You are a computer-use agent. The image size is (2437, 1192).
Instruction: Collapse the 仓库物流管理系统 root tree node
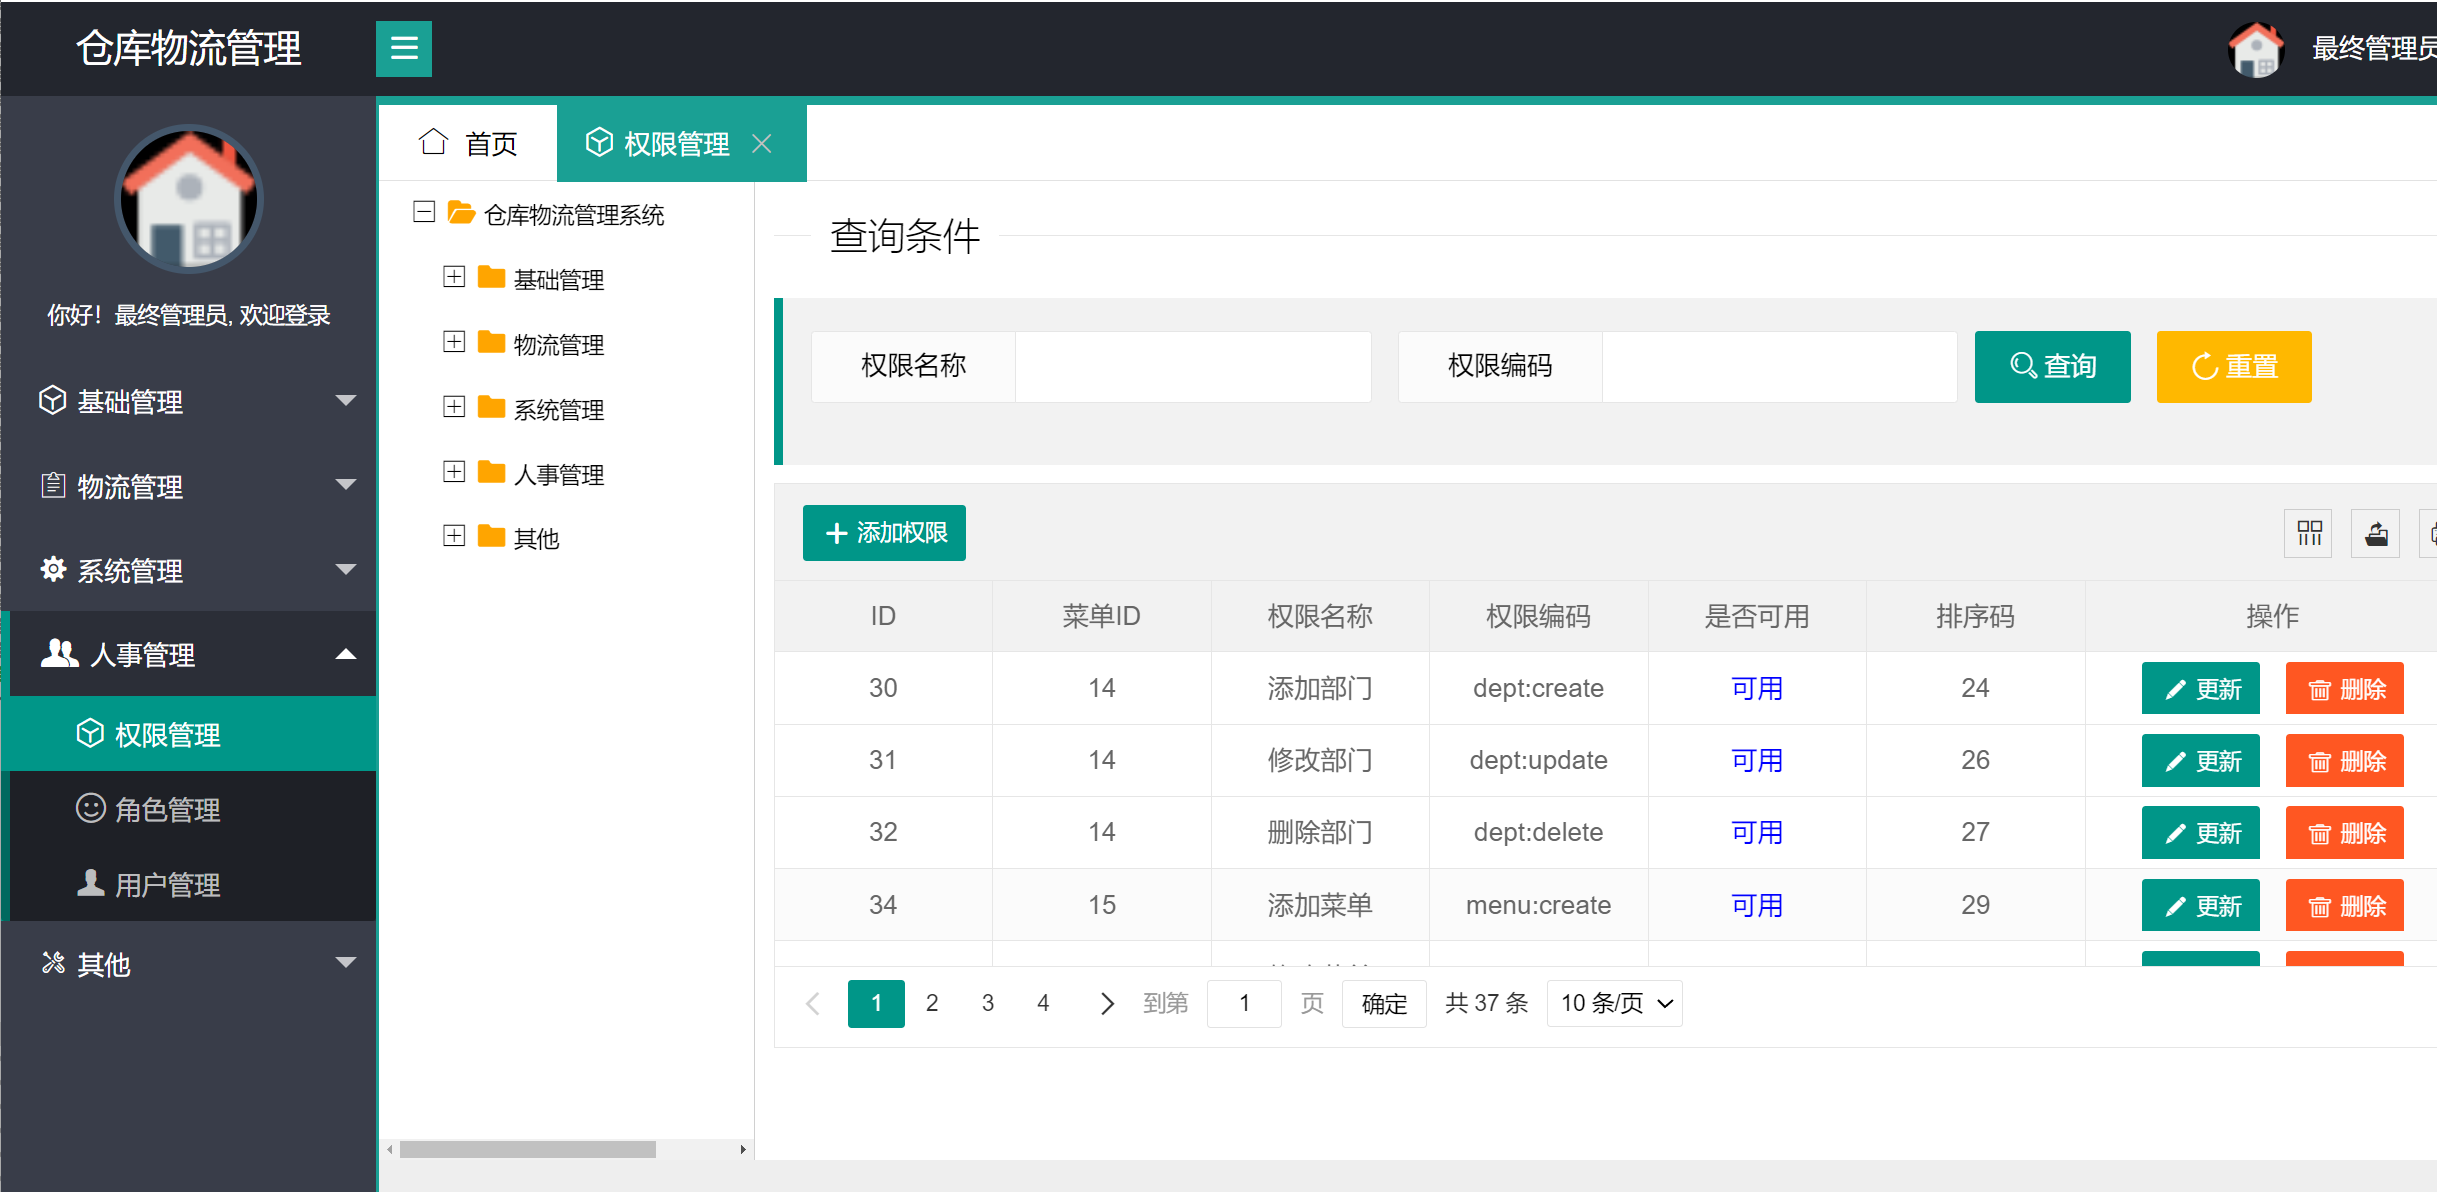(424, 212)
